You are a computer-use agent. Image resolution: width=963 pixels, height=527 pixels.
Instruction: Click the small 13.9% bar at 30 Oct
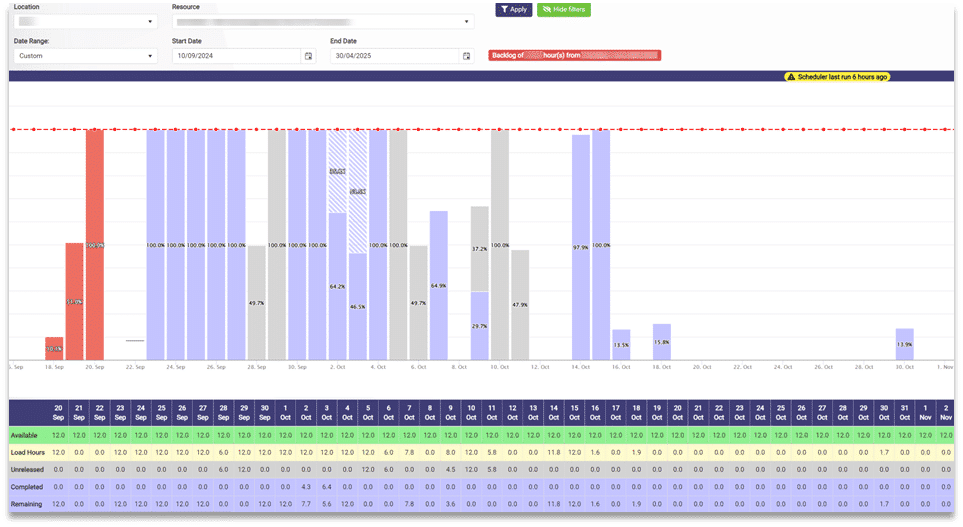click(904, 343)
